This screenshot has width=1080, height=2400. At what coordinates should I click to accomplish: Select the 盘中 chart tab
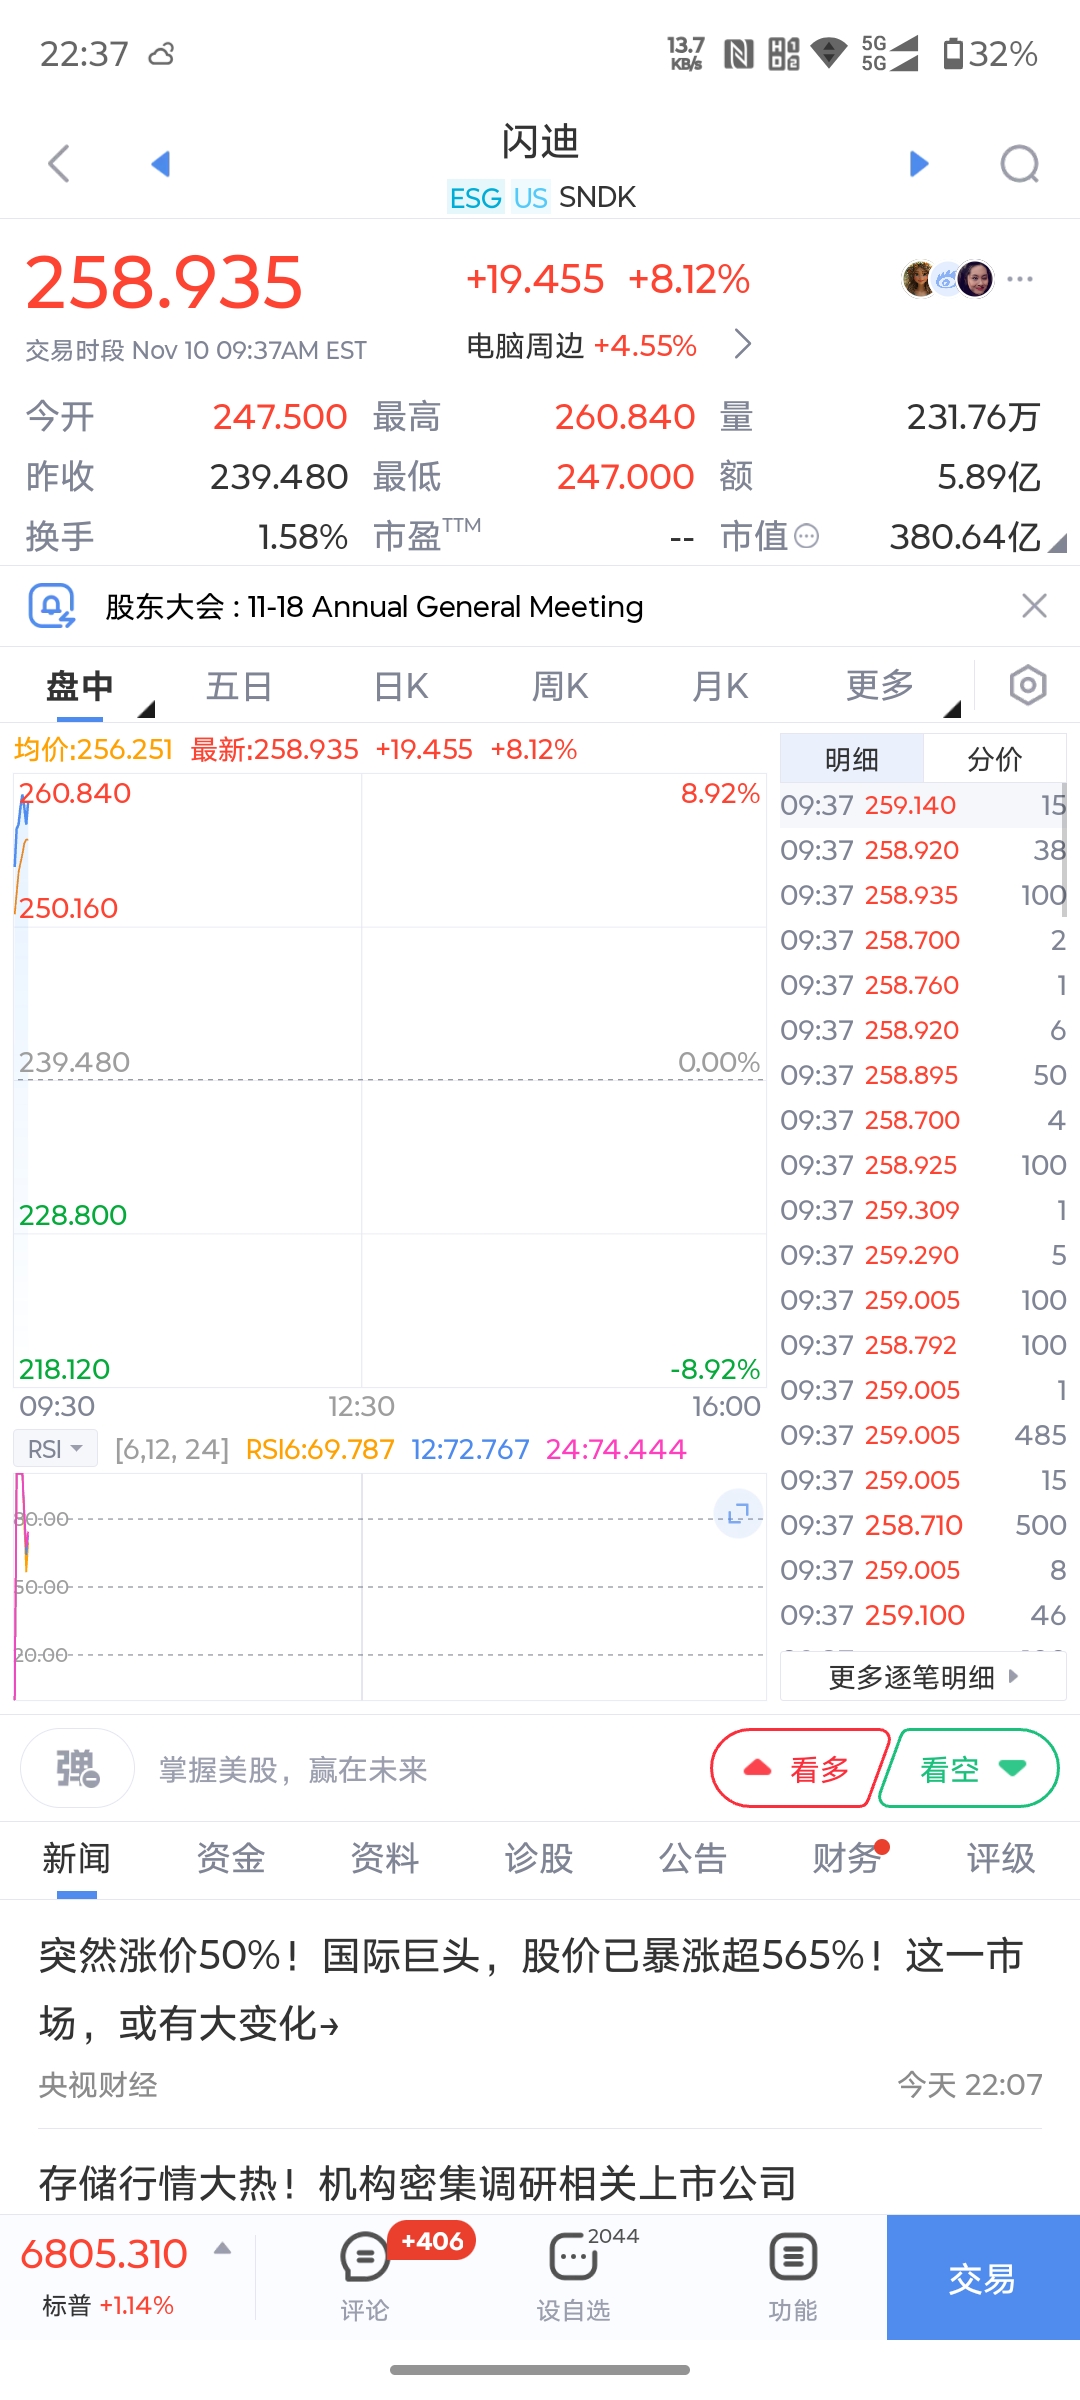pos(80,687)
